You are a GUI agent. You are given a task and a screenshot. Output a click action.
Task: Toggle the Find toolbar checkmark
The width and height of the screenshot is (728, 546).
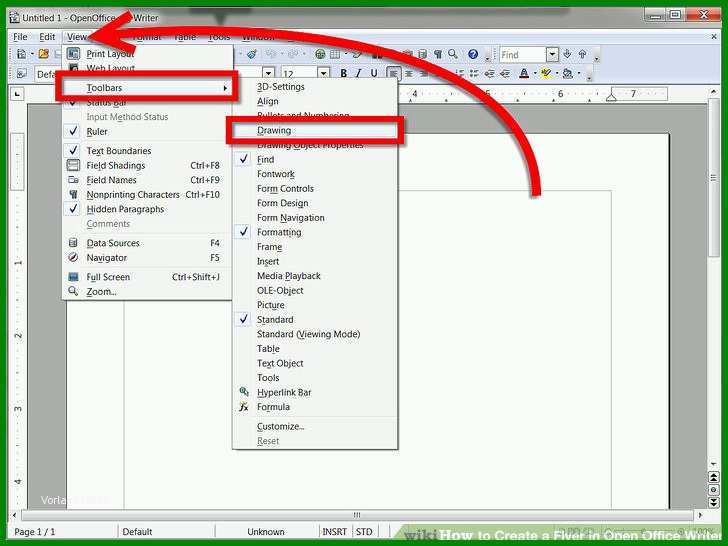coord(315,159)
